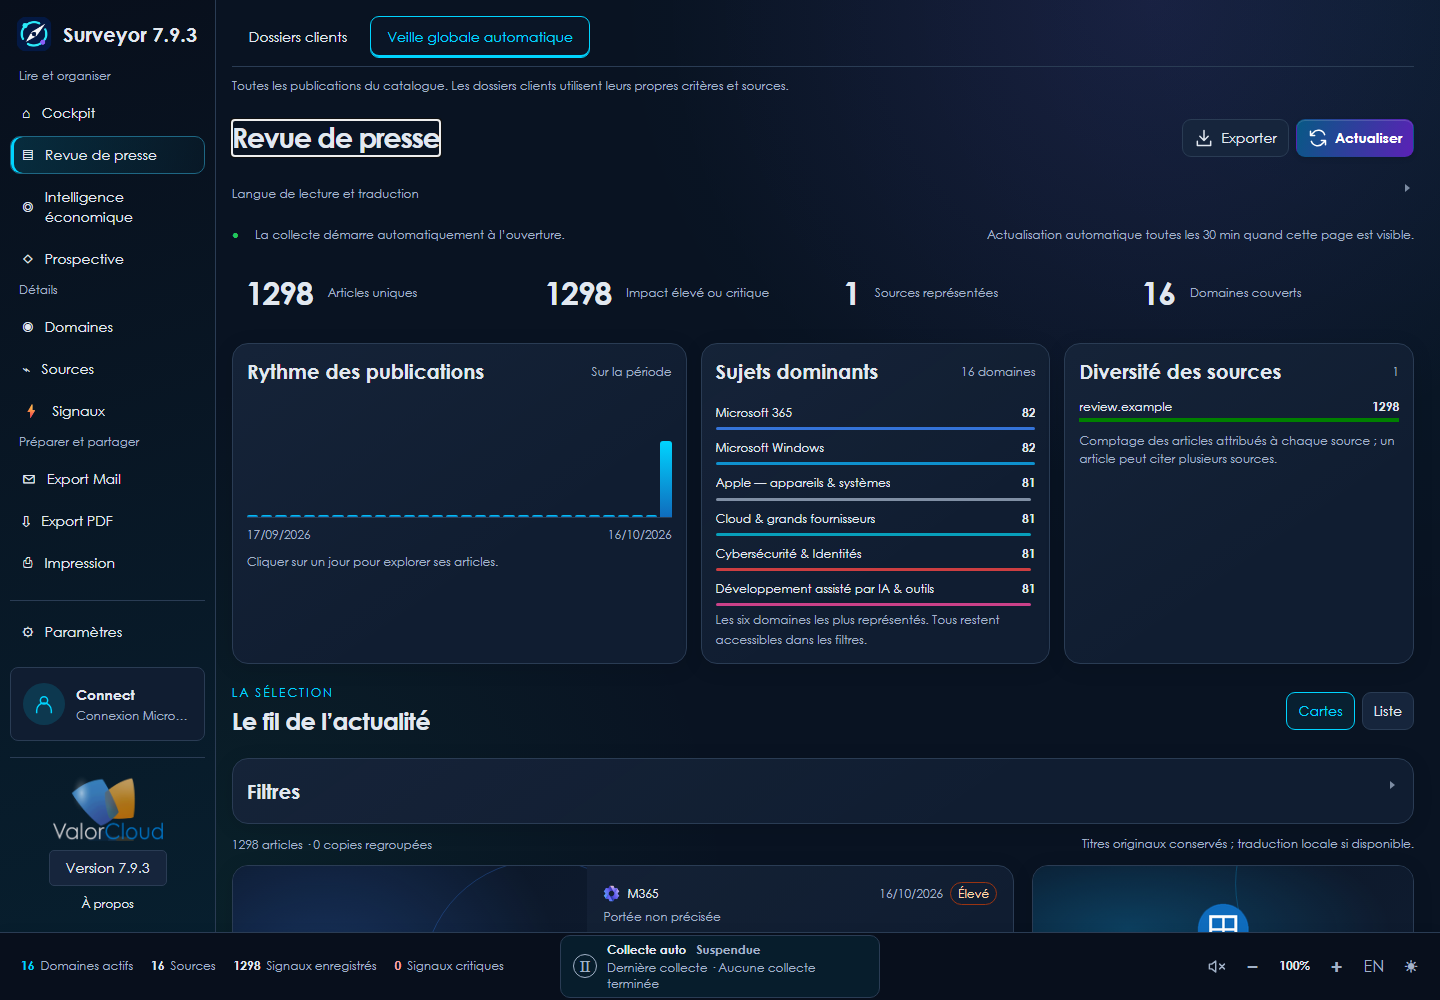Click the Version 7.9.3 button

point(108,868)
